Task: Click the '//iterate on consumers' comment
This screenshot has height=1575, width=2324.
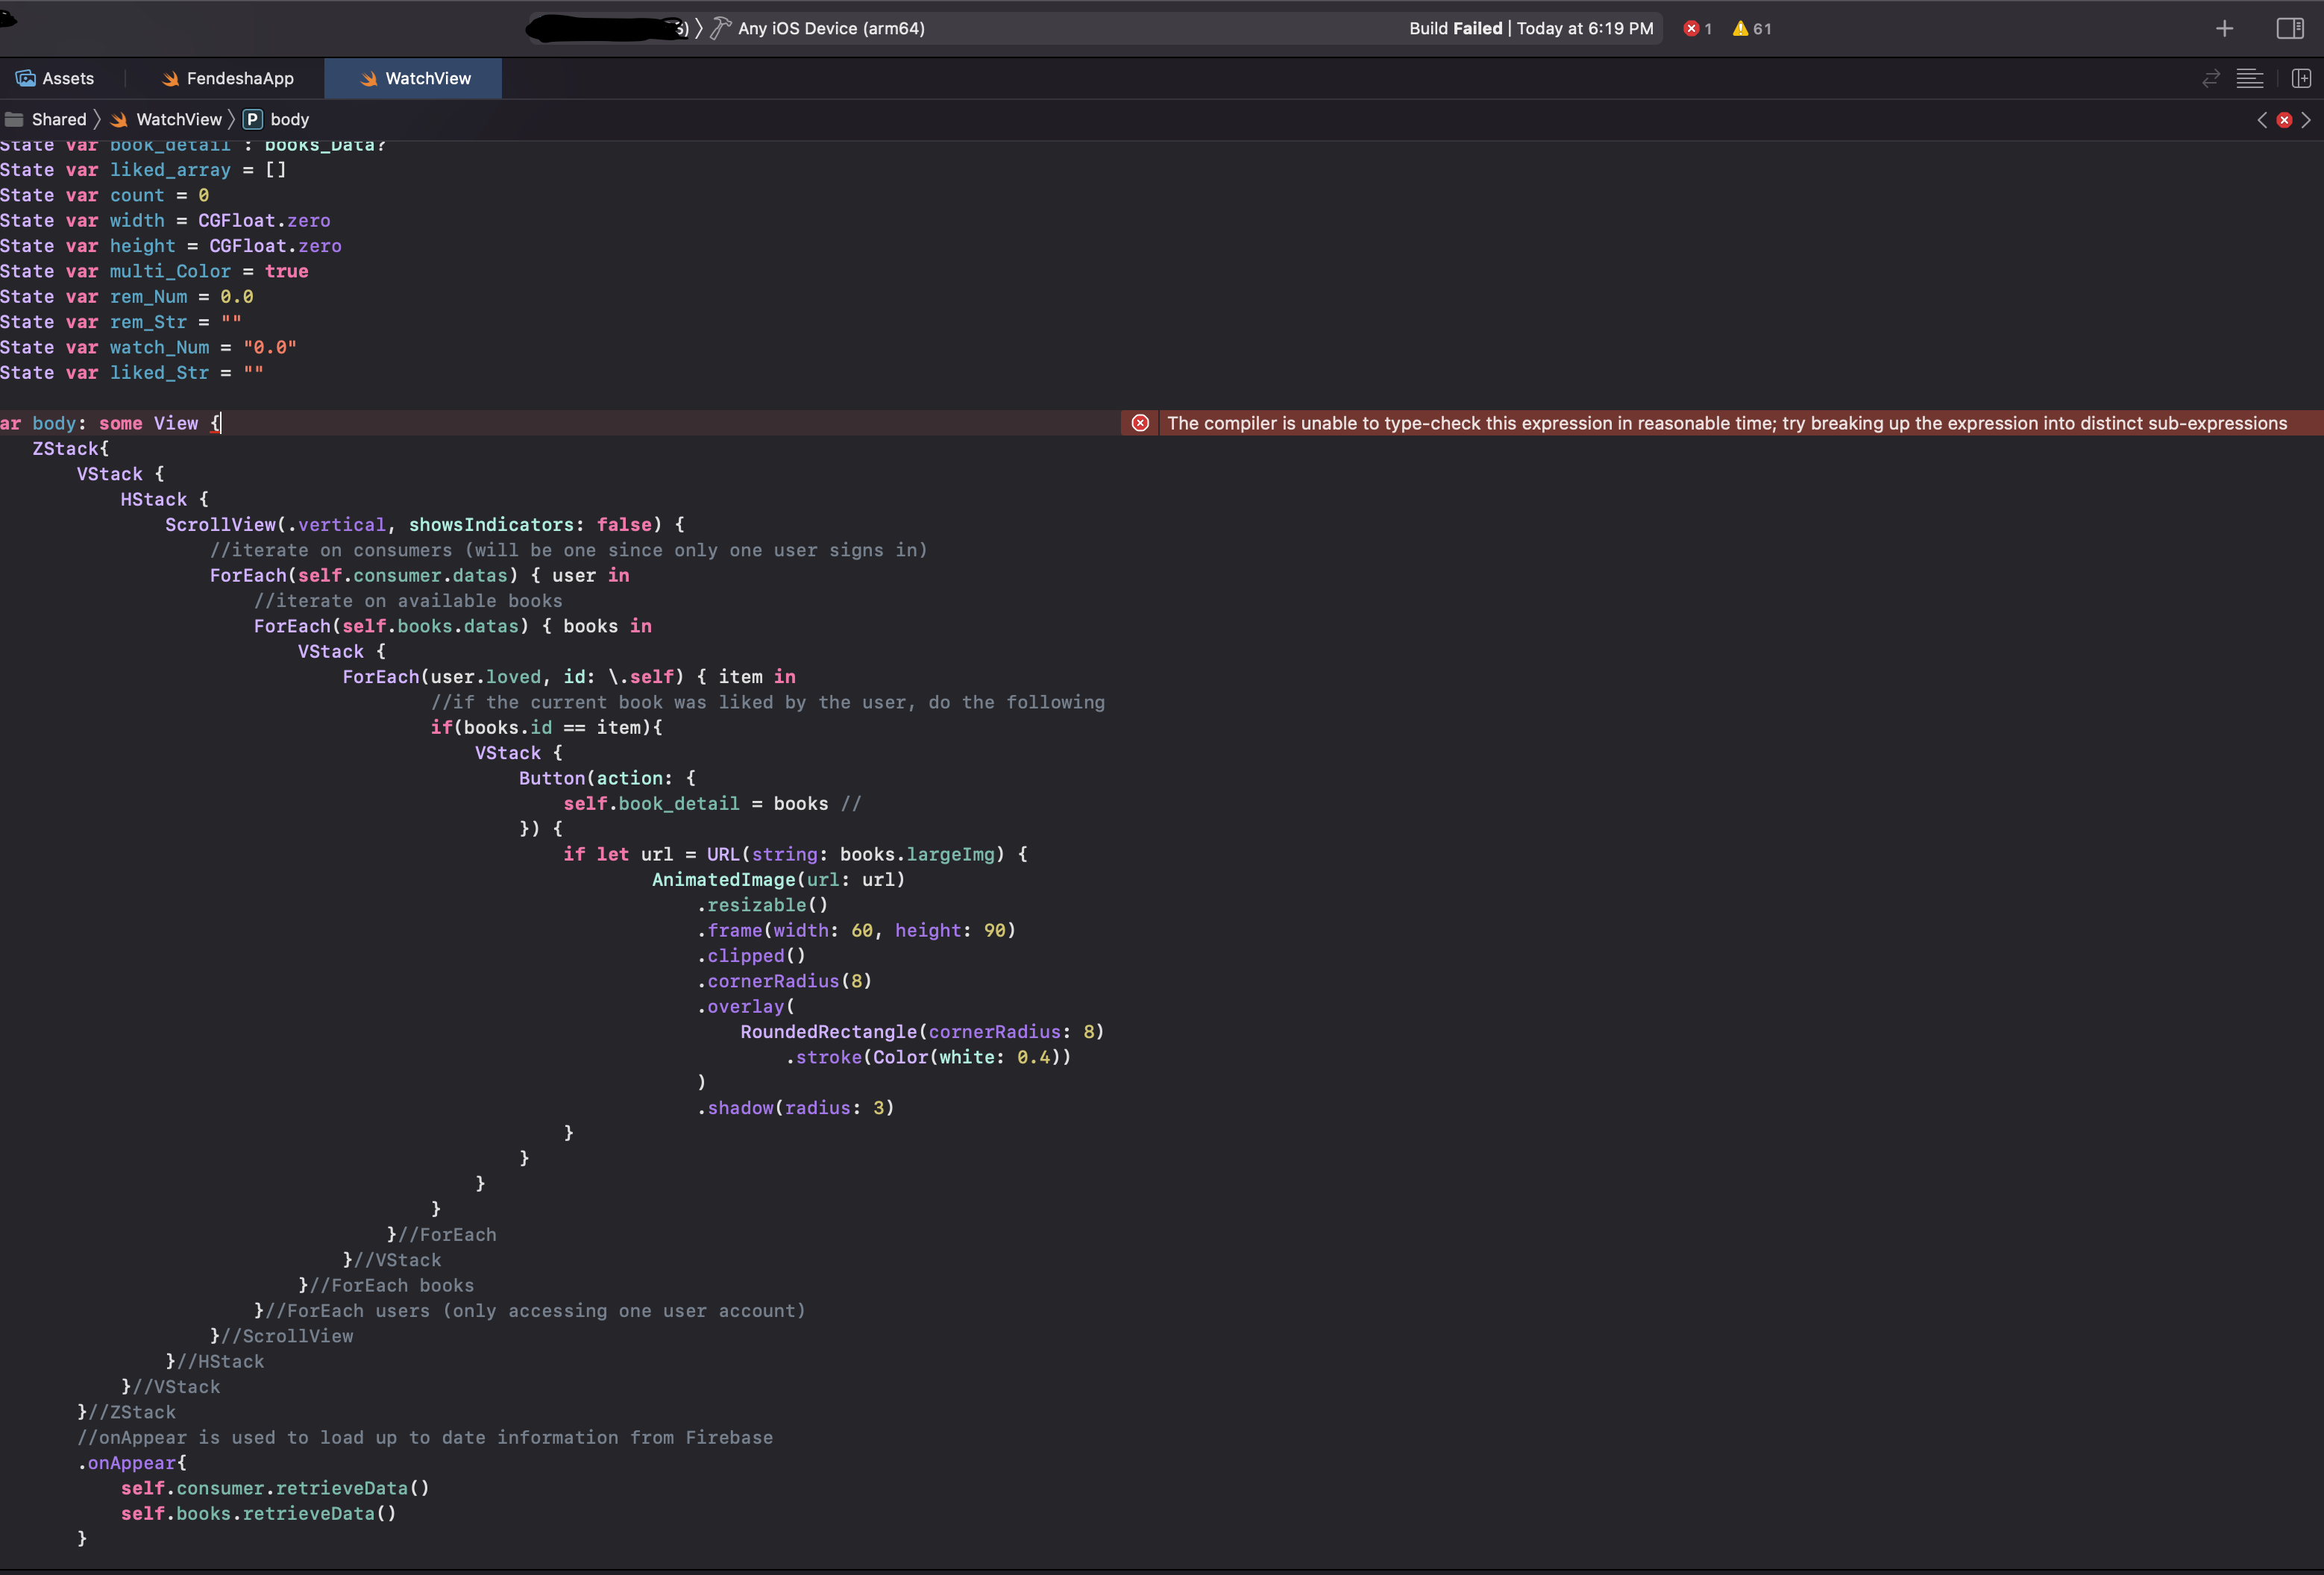Action: tap(569, 550)
